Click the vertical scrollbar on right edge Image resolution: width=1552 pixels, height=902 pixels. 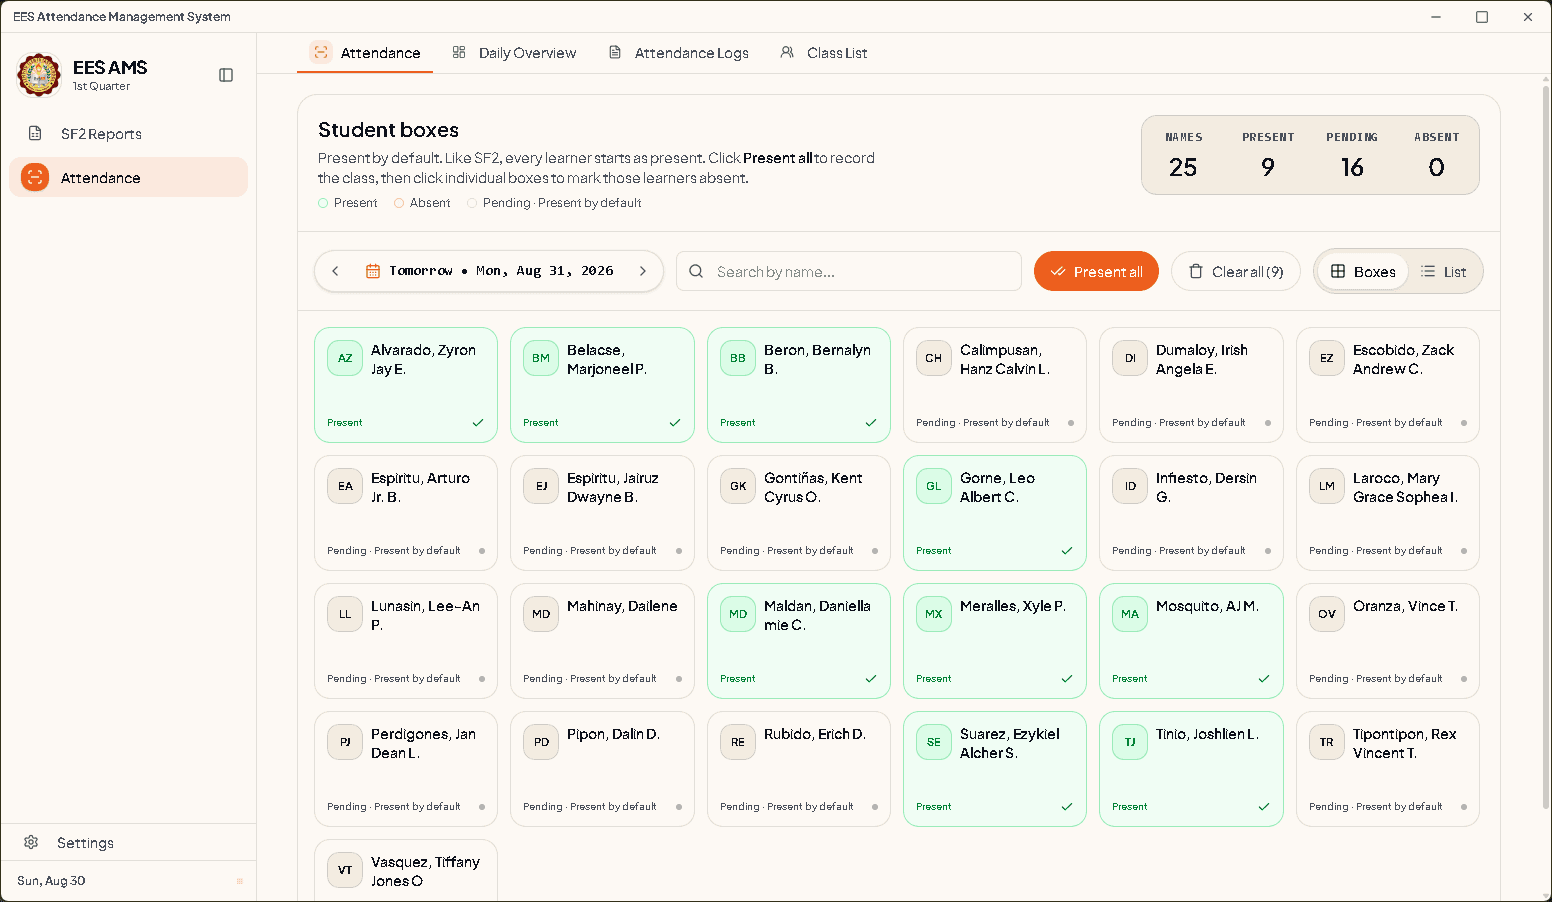tap(1546, 445)
